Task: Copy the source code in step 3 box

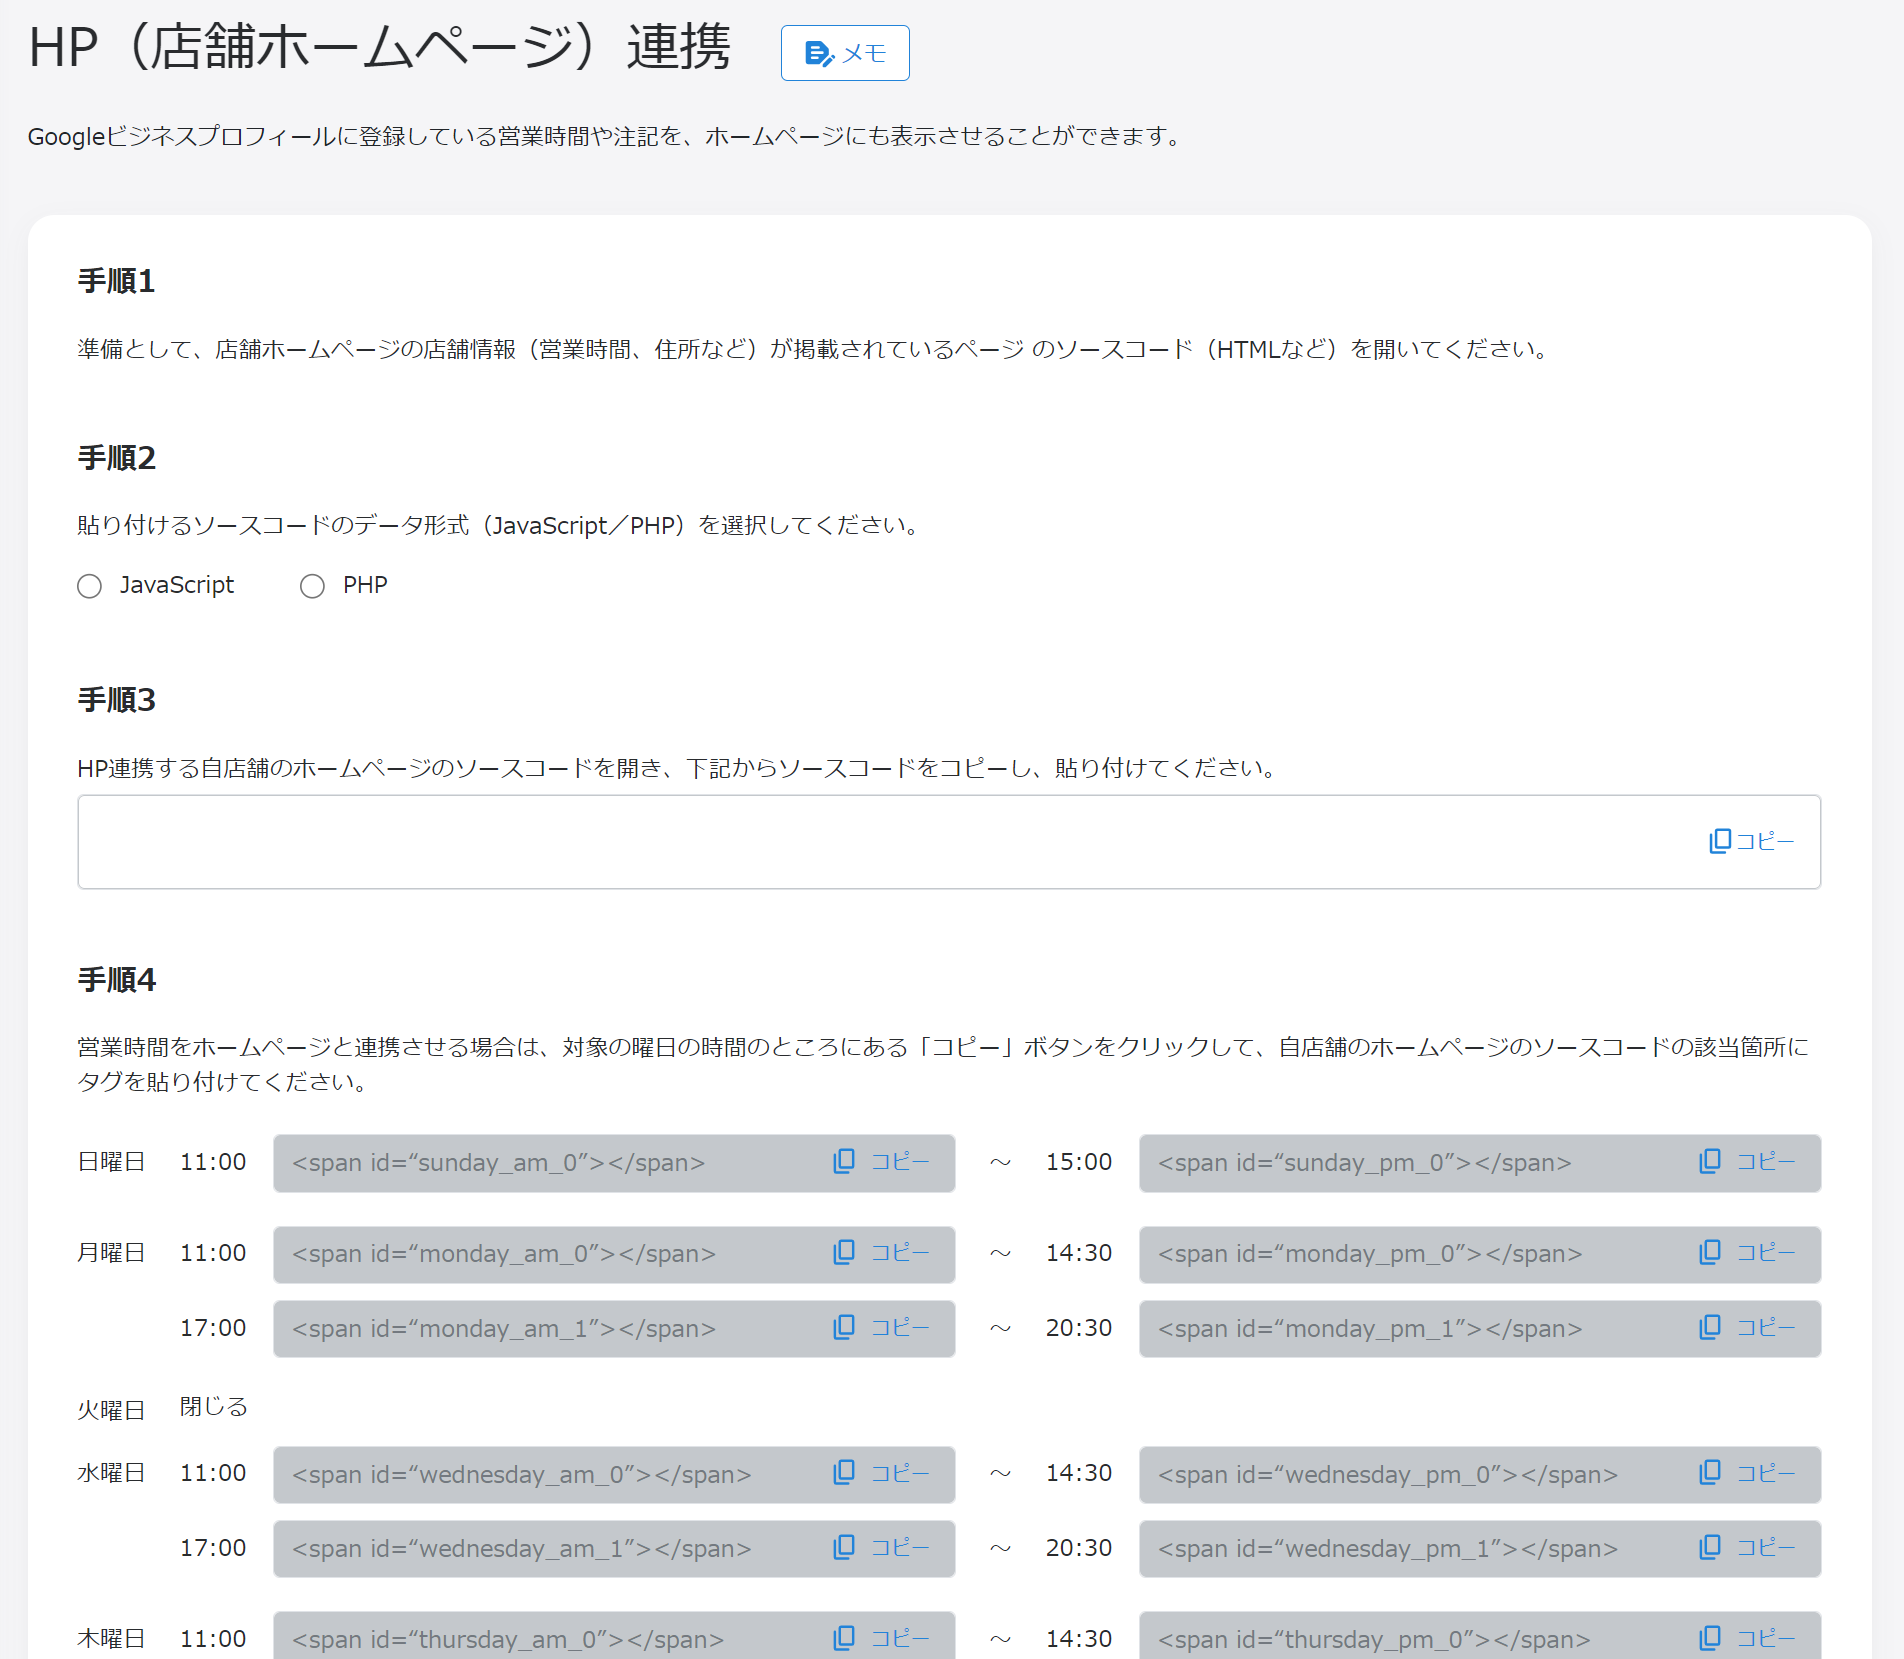Action: pyautogui.click(x=1751, y=841)
